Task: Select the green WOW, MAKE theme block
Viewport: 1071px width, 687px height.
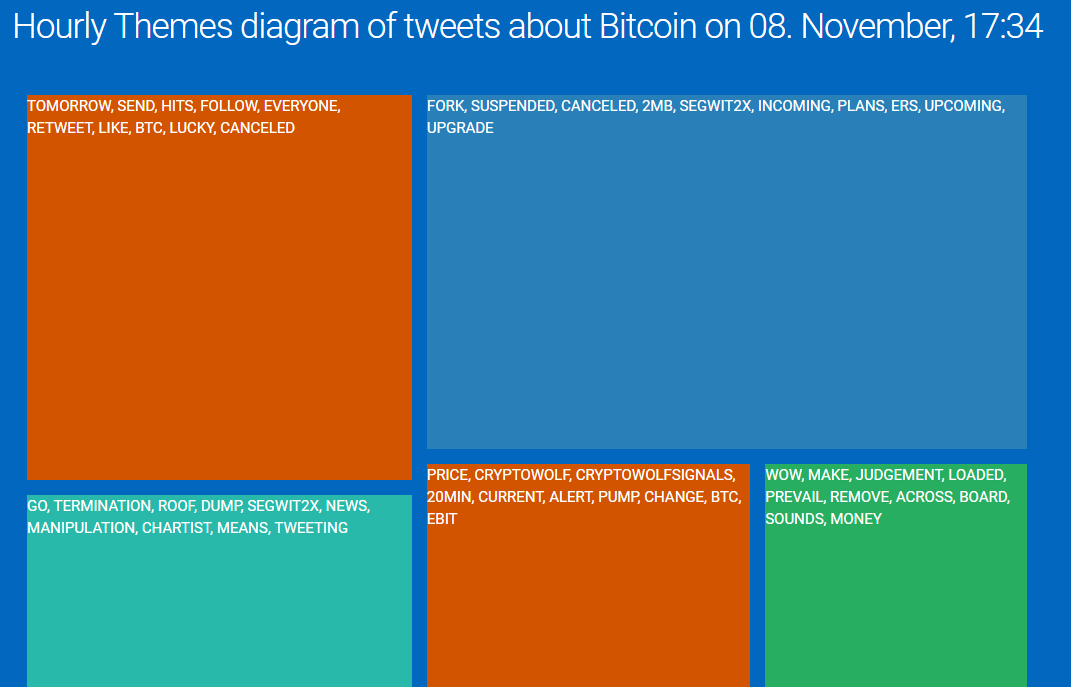Action: (895, 576)
